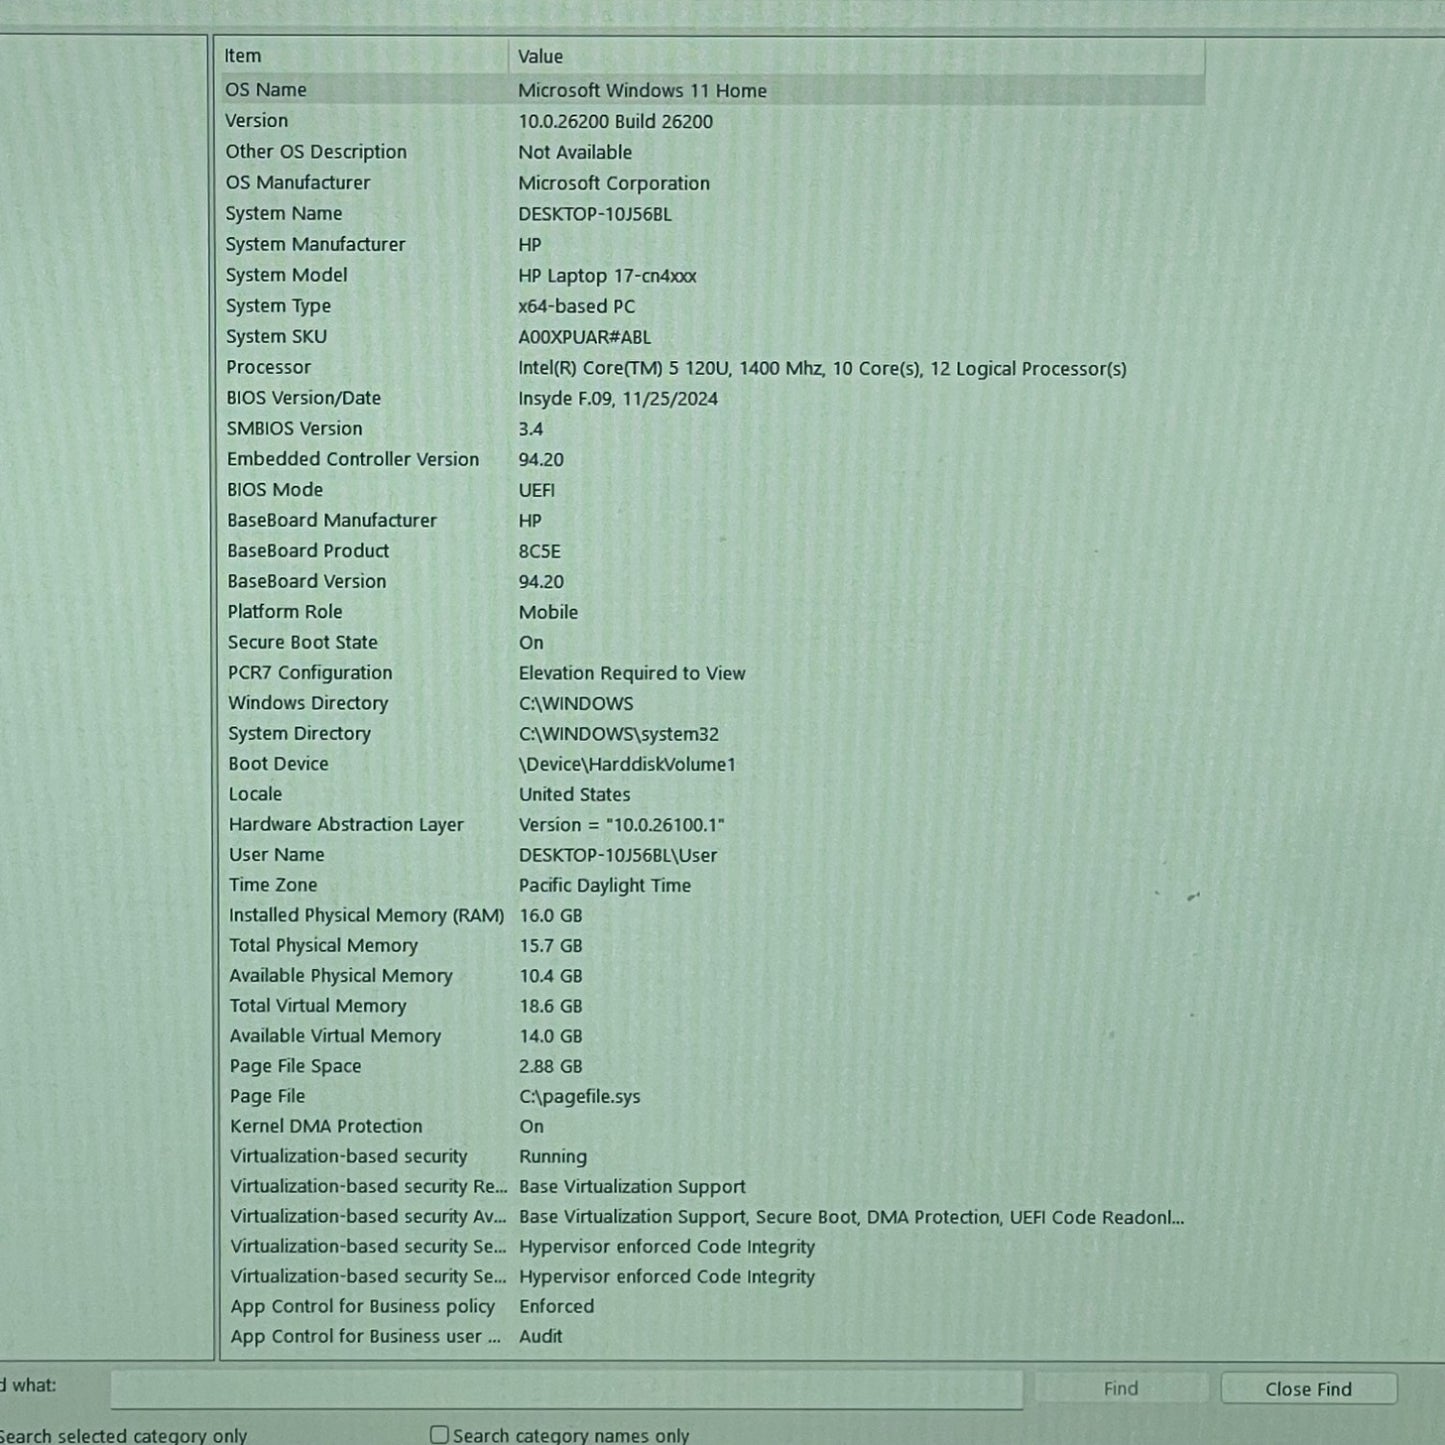Select the System Manufacturer row
Image resolution: width=1445 pixels, height=1445 pixels.
pos(712,244)
